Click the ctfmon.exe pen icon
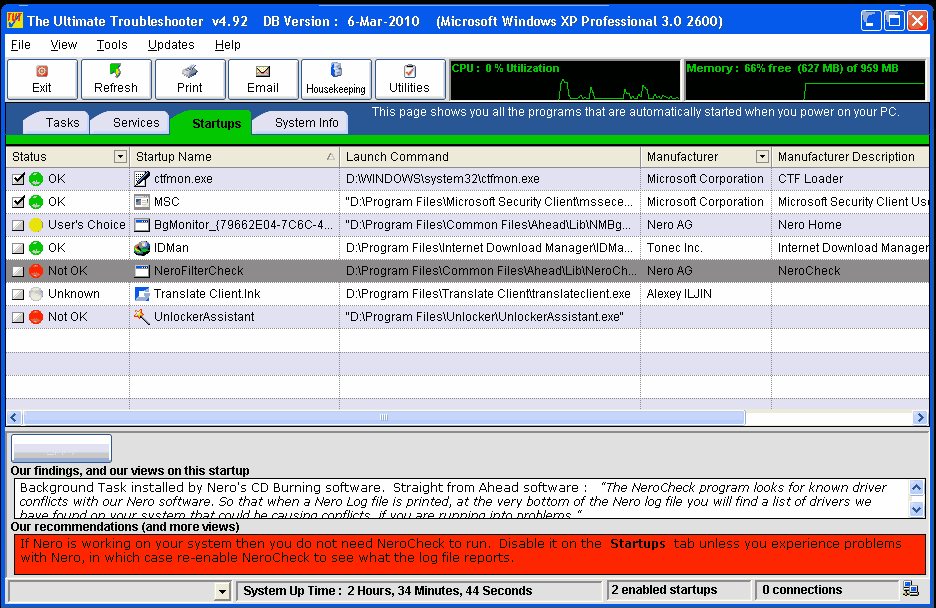This screenshot has height=608, width=936. 141,179
